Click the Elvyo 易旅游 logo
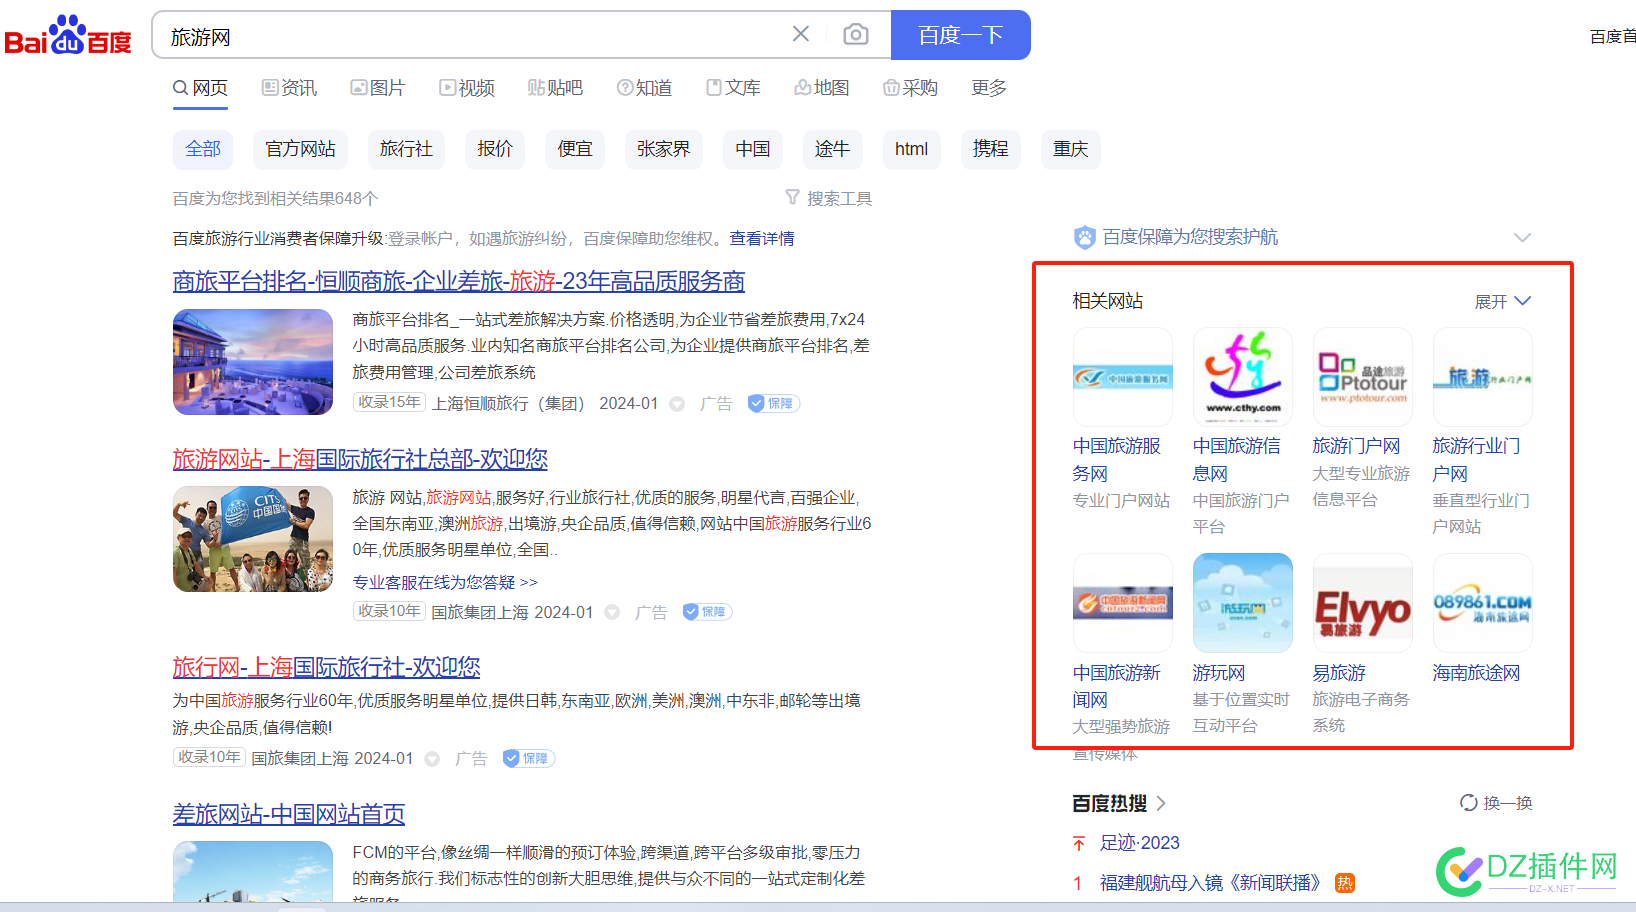The height and width of the screenshot is (912, 1636). point(1363,603)
